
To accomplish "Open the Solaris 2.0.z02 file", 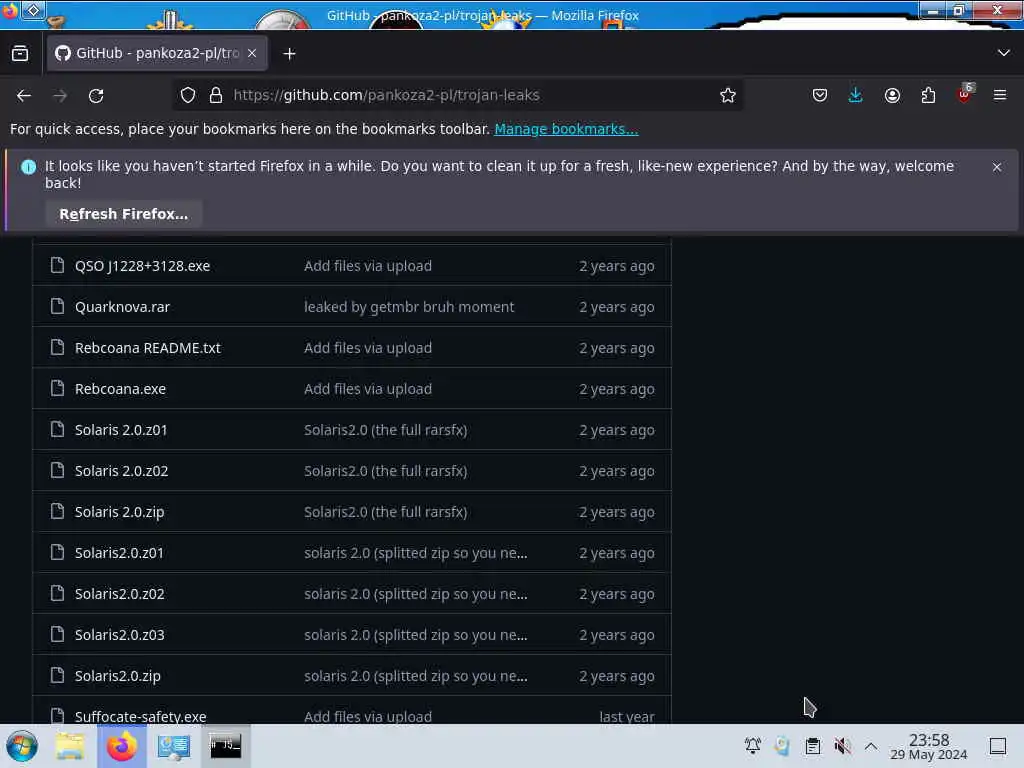I will click(121, 471).
